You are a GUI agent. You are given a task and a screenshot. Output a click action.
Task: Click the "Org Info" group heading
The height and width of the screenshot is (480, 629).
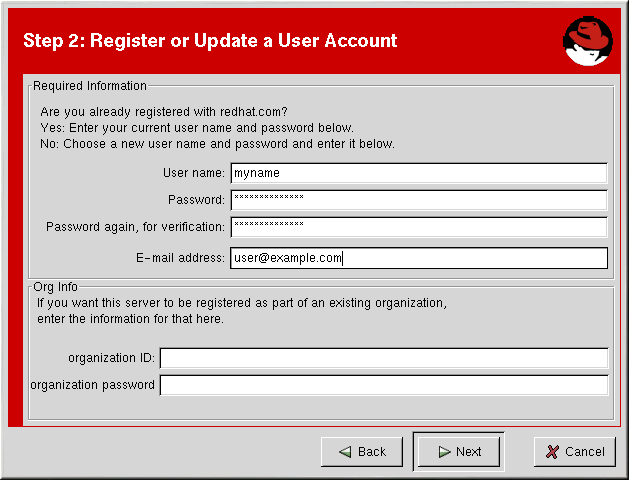[x=55, y=287]
